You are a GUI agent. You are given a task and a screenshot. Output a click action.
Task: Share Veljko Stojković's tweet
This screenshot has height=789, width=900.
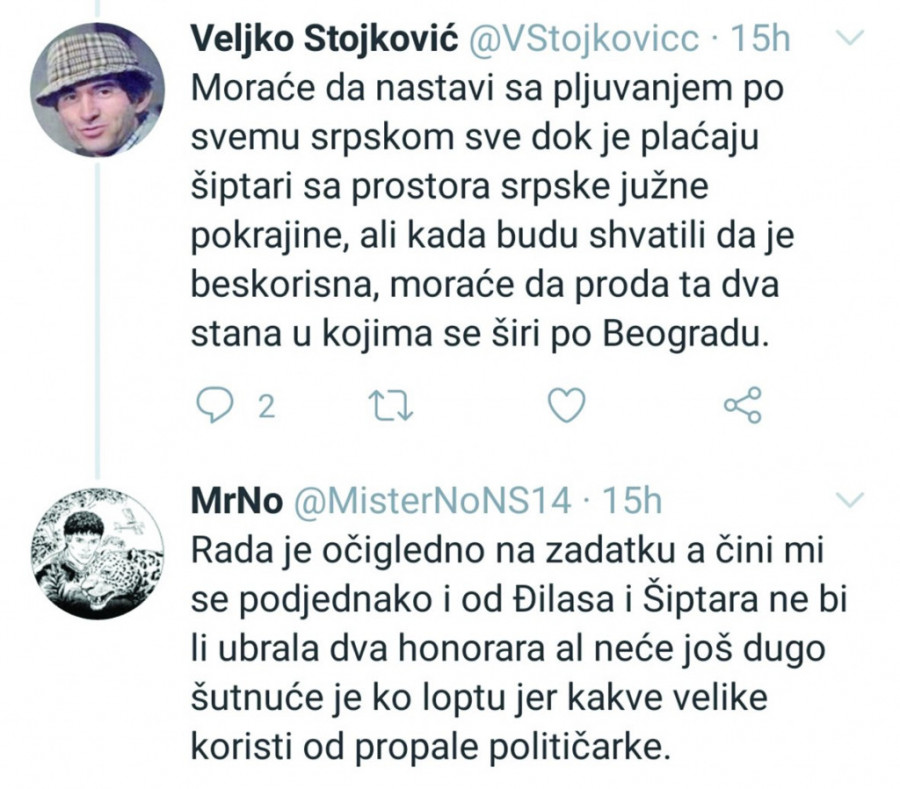[741, 404]
